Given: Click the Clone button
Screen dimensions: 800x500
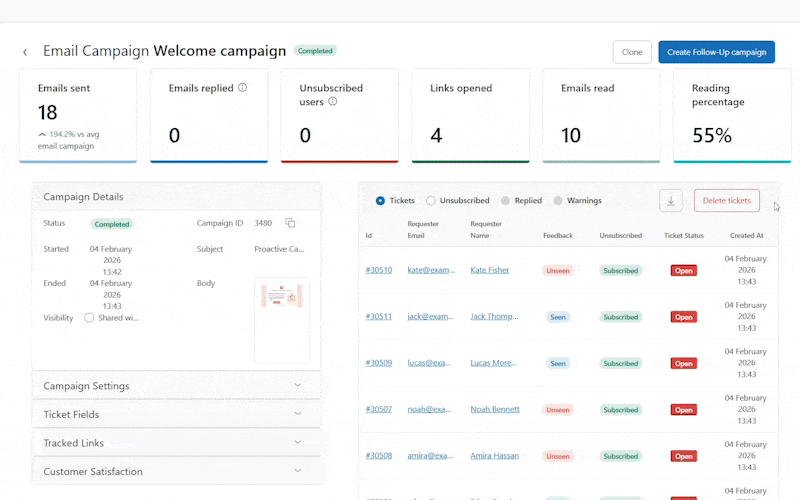Looking at the screenshot, I should pos(632,52).
